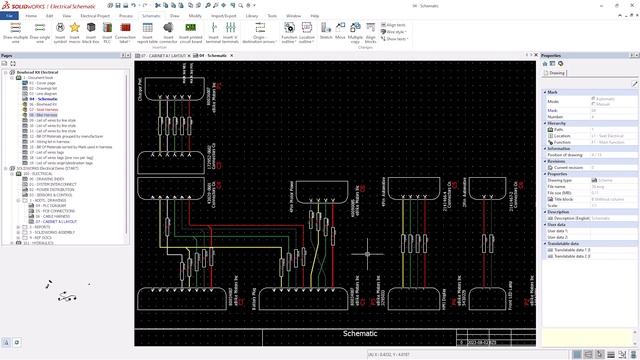
Task: Open the Home ribbon tab
Action: click(x=31, y=16)
